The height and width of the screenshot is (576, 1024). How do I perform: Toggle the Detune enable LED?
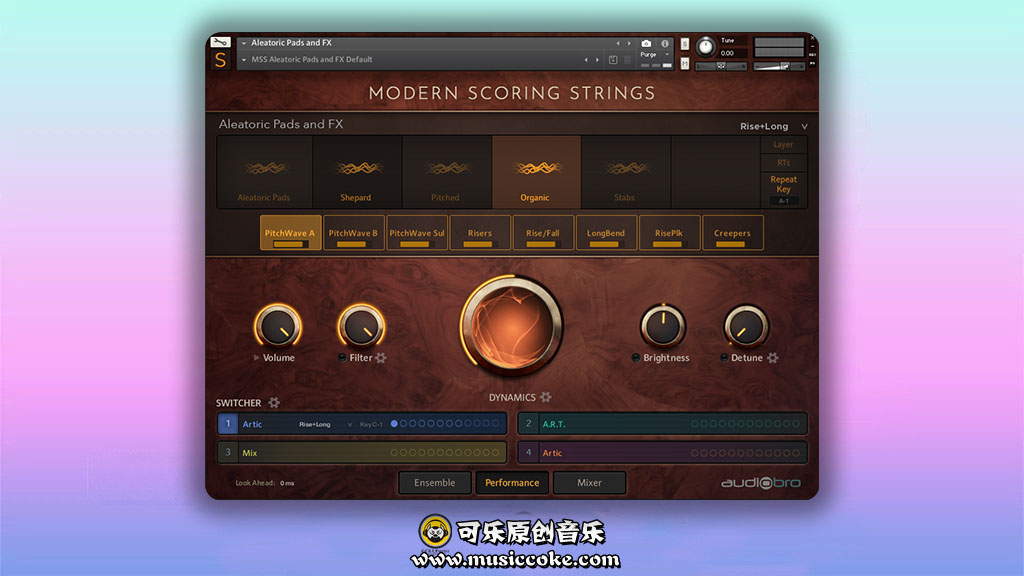coord(724,358)
